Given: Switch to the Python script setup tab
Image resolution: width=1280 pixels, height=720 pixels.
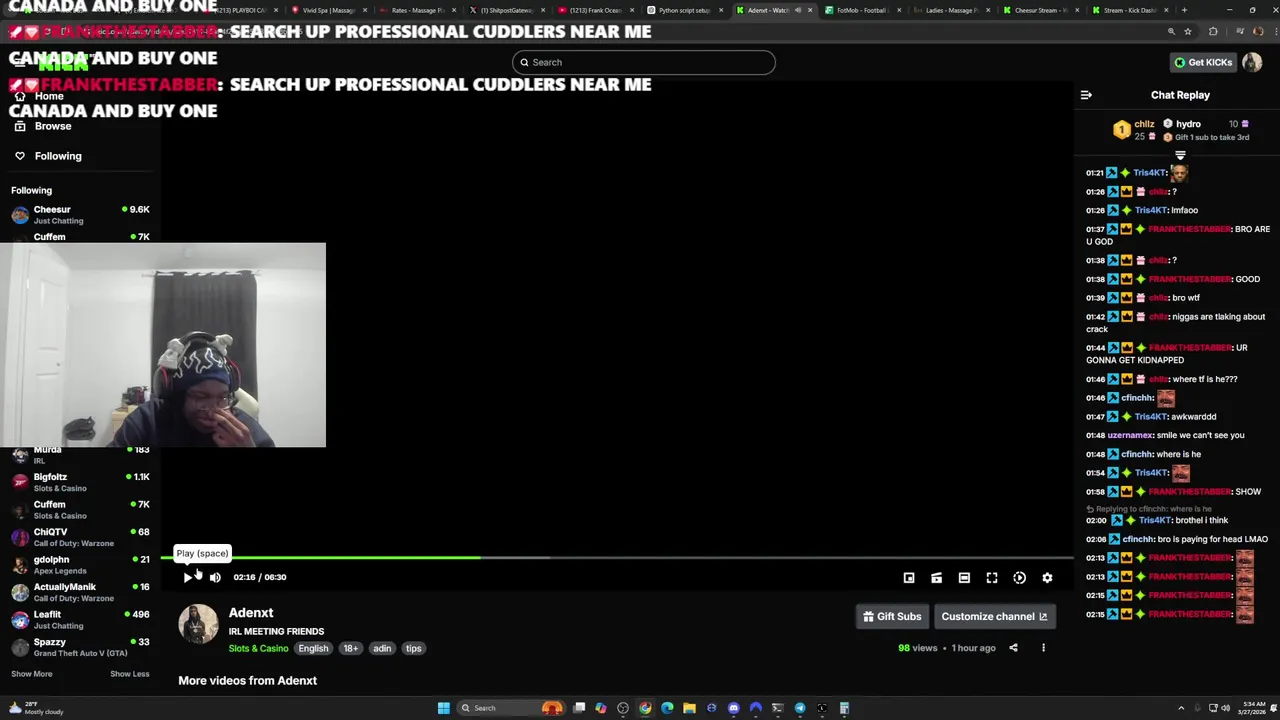Looking at the screenshot, I should click(684, 10).
